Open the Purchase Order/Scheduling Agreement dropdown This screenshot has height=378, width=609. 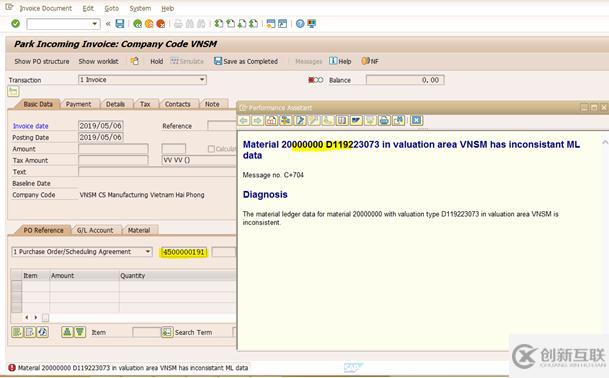click(148, 252)
